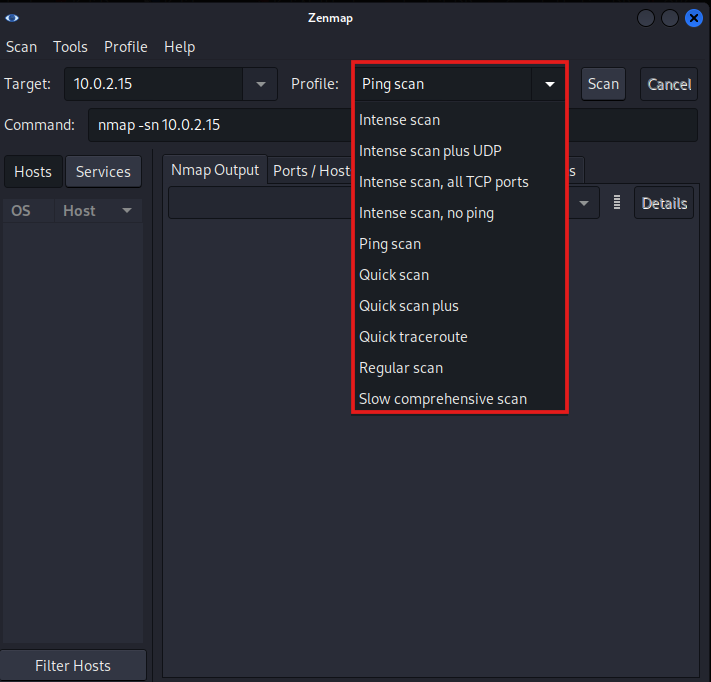Open the Profile menu
The height and width of the screenshot is (682, 711).
pos(126,47)
